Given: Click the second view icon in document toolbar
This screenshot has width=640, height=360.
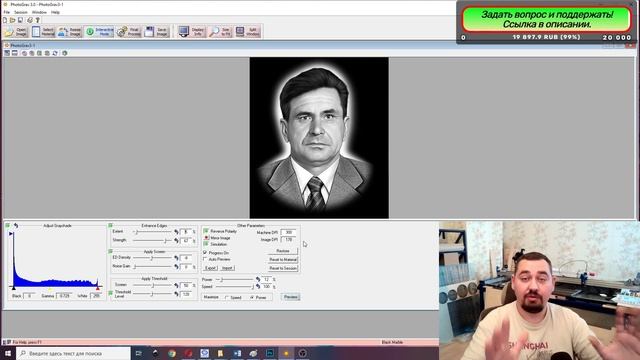Looking at the screenshot, I should click(x=15, y=53).
